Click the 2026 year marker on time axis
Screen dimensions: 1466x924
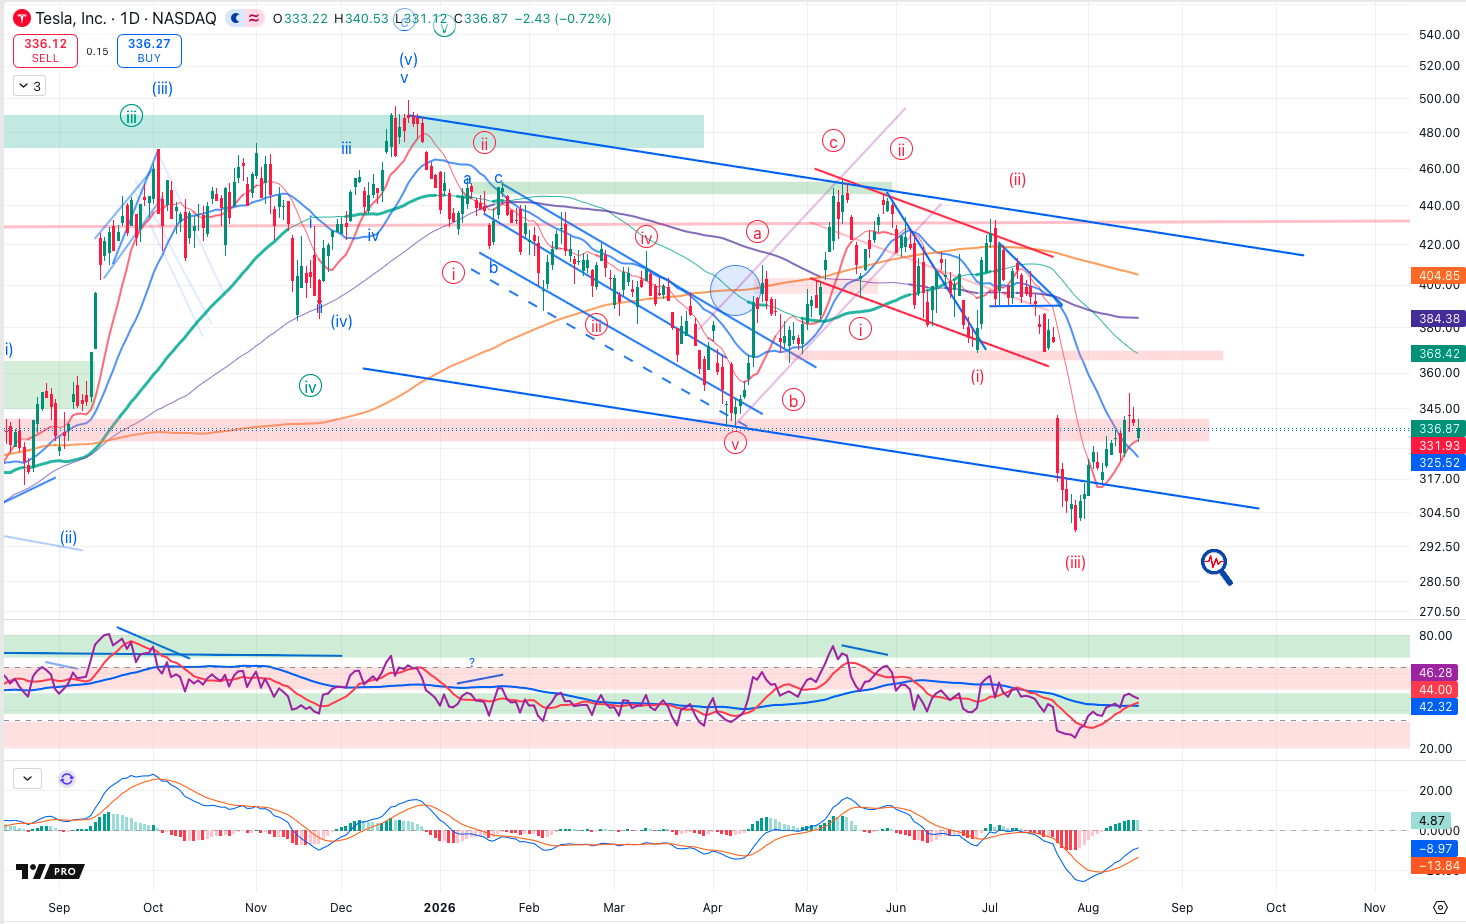(x=439, y=908)
